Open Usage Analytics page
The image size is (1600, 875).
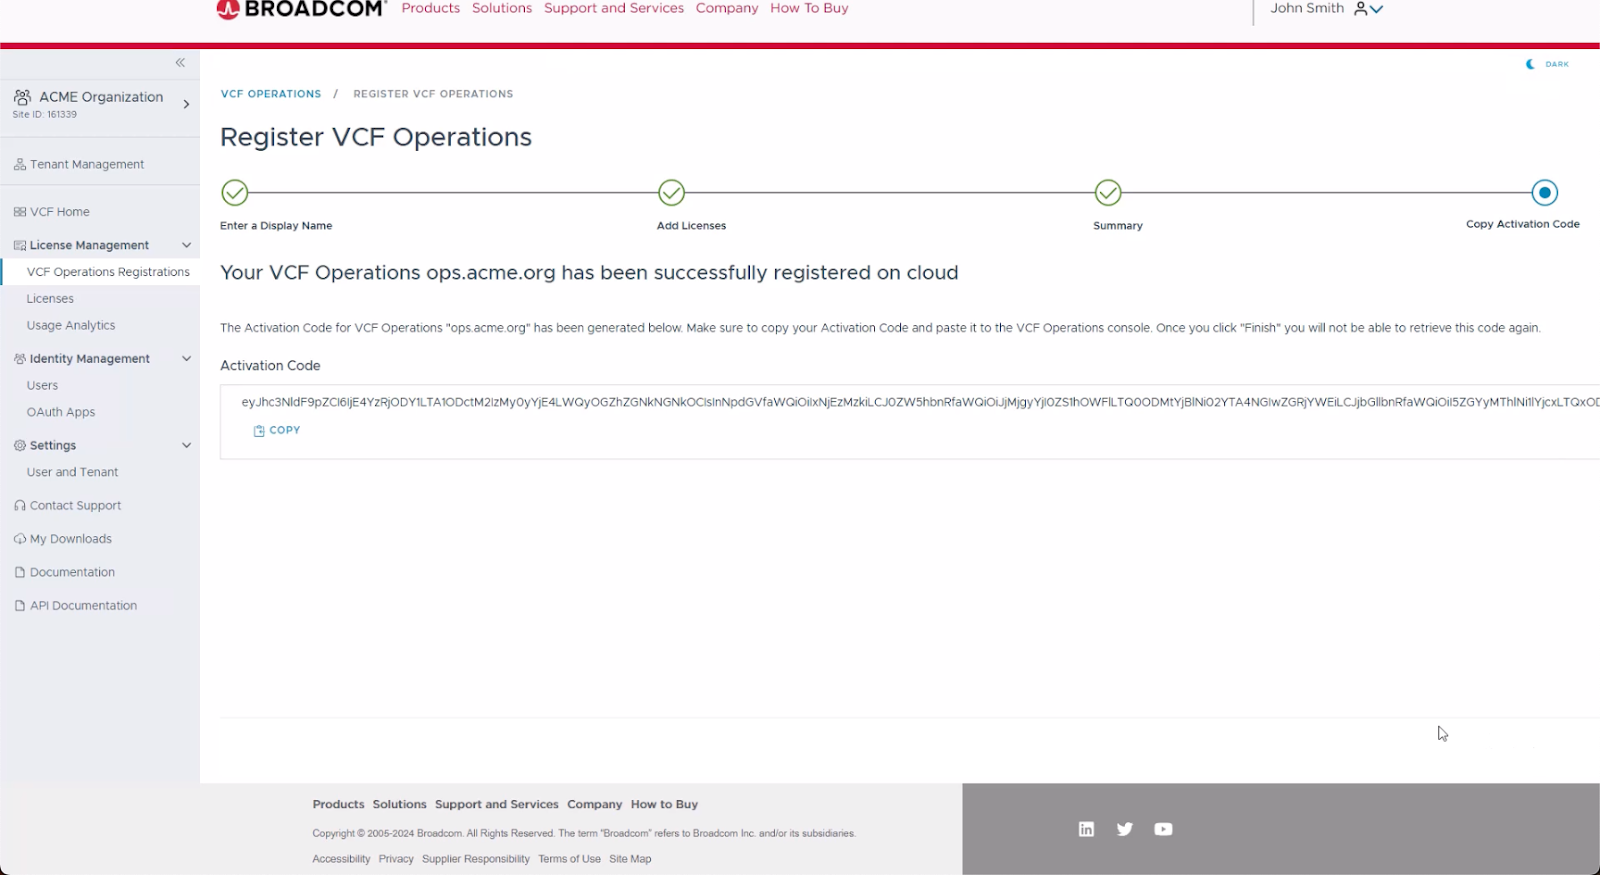(71, 326)
